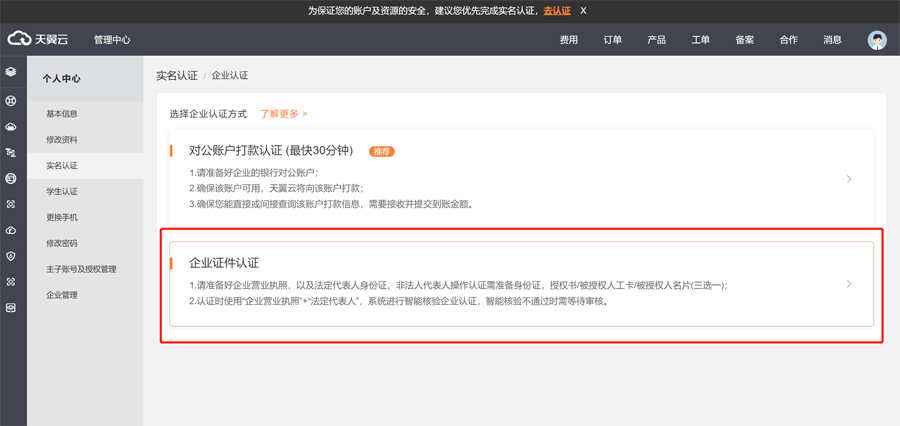Select 学生认证 in the sidebar
900x426 pixels.
click(x=85, y=191)
